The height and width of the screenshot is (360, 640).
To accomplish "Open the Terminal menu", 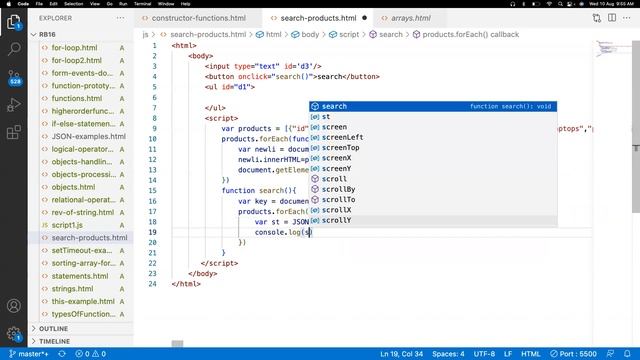I will click(x=142, y=4).
